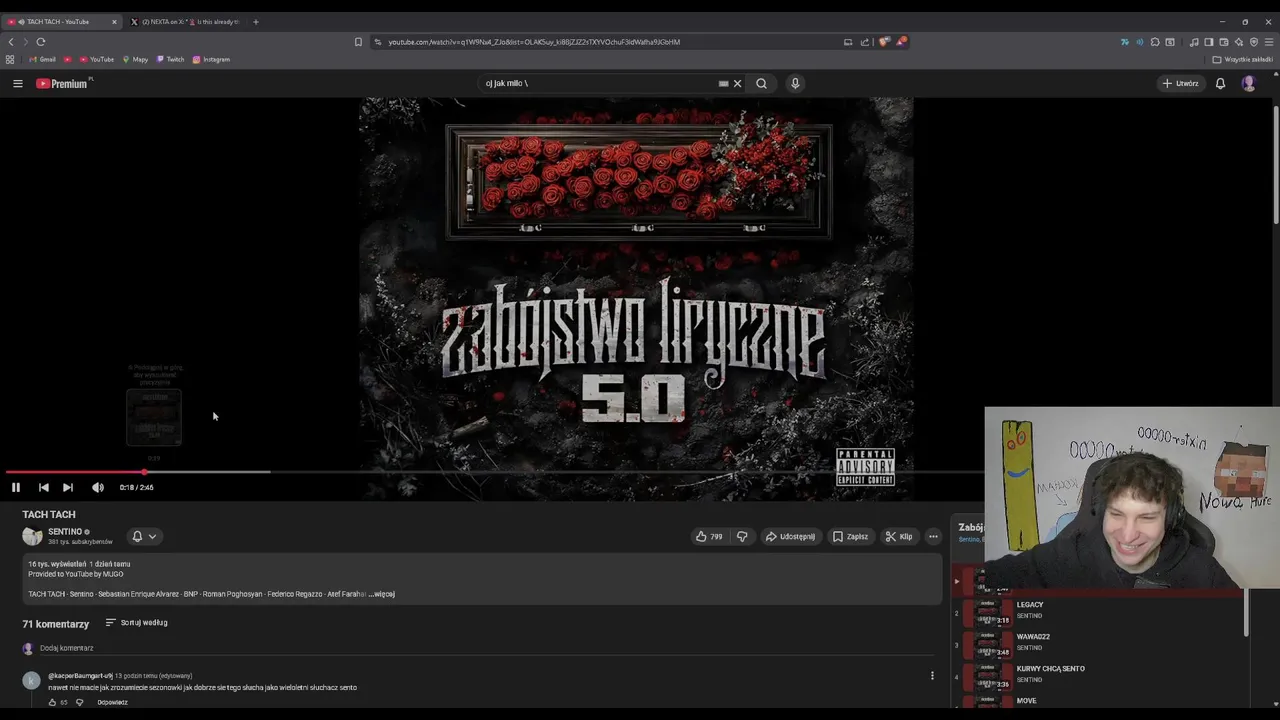
Task: Toggle the browser sidebar panel icon
Action: tap(1209, 42)
